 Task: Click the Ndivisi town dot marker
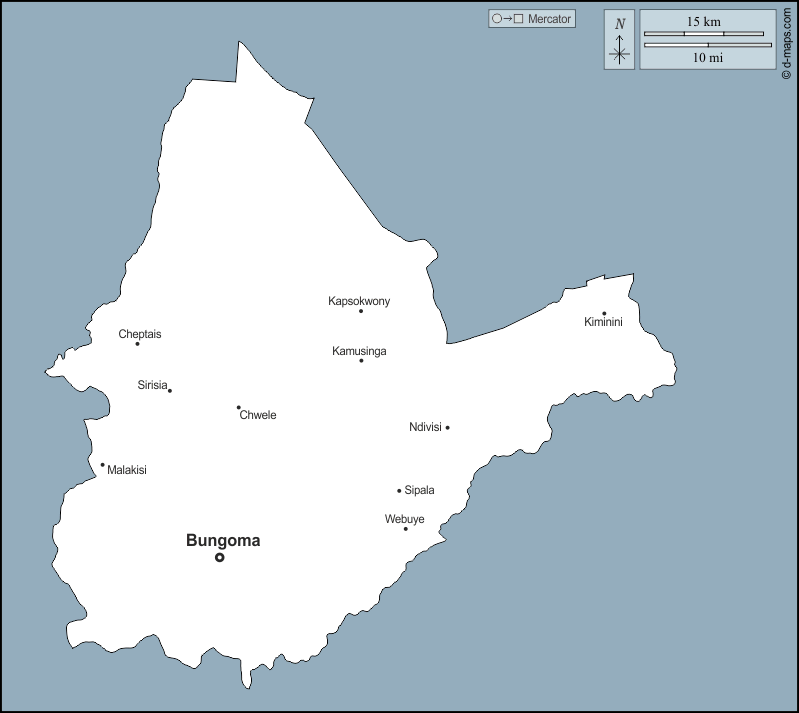447,428
